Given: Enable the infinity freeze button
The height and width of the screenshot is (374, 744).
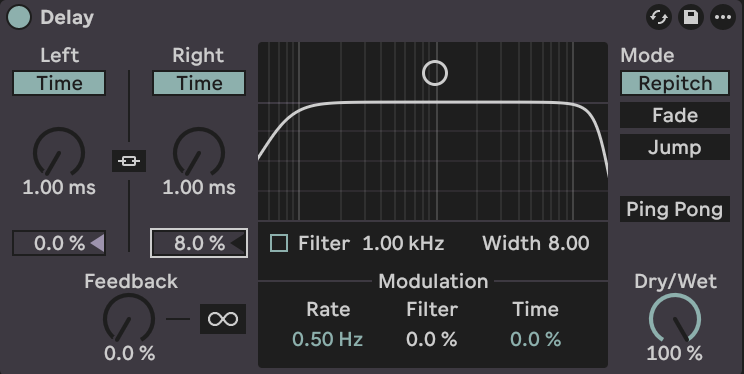Looking at the screenshot, I should pyautogui.click(x=223, y=319).
